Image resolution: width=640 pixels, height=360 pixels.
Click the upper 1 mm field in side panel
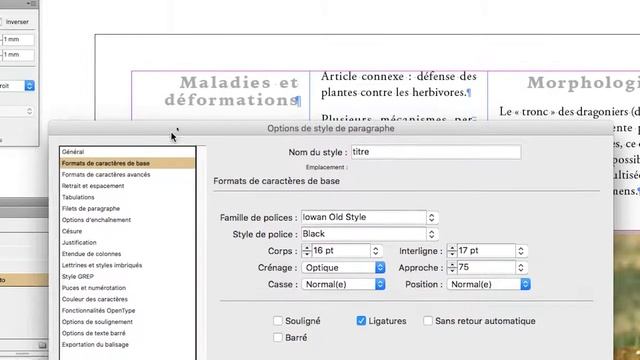point(18,40)
